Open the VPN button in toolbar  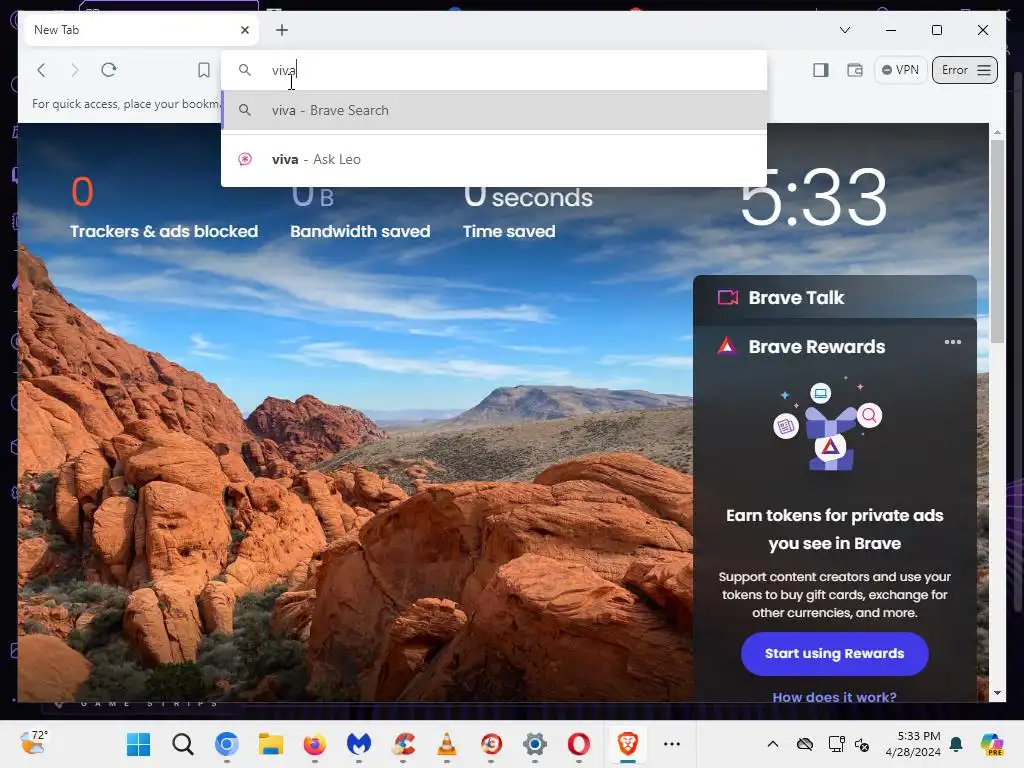click(x=900, y=70)
